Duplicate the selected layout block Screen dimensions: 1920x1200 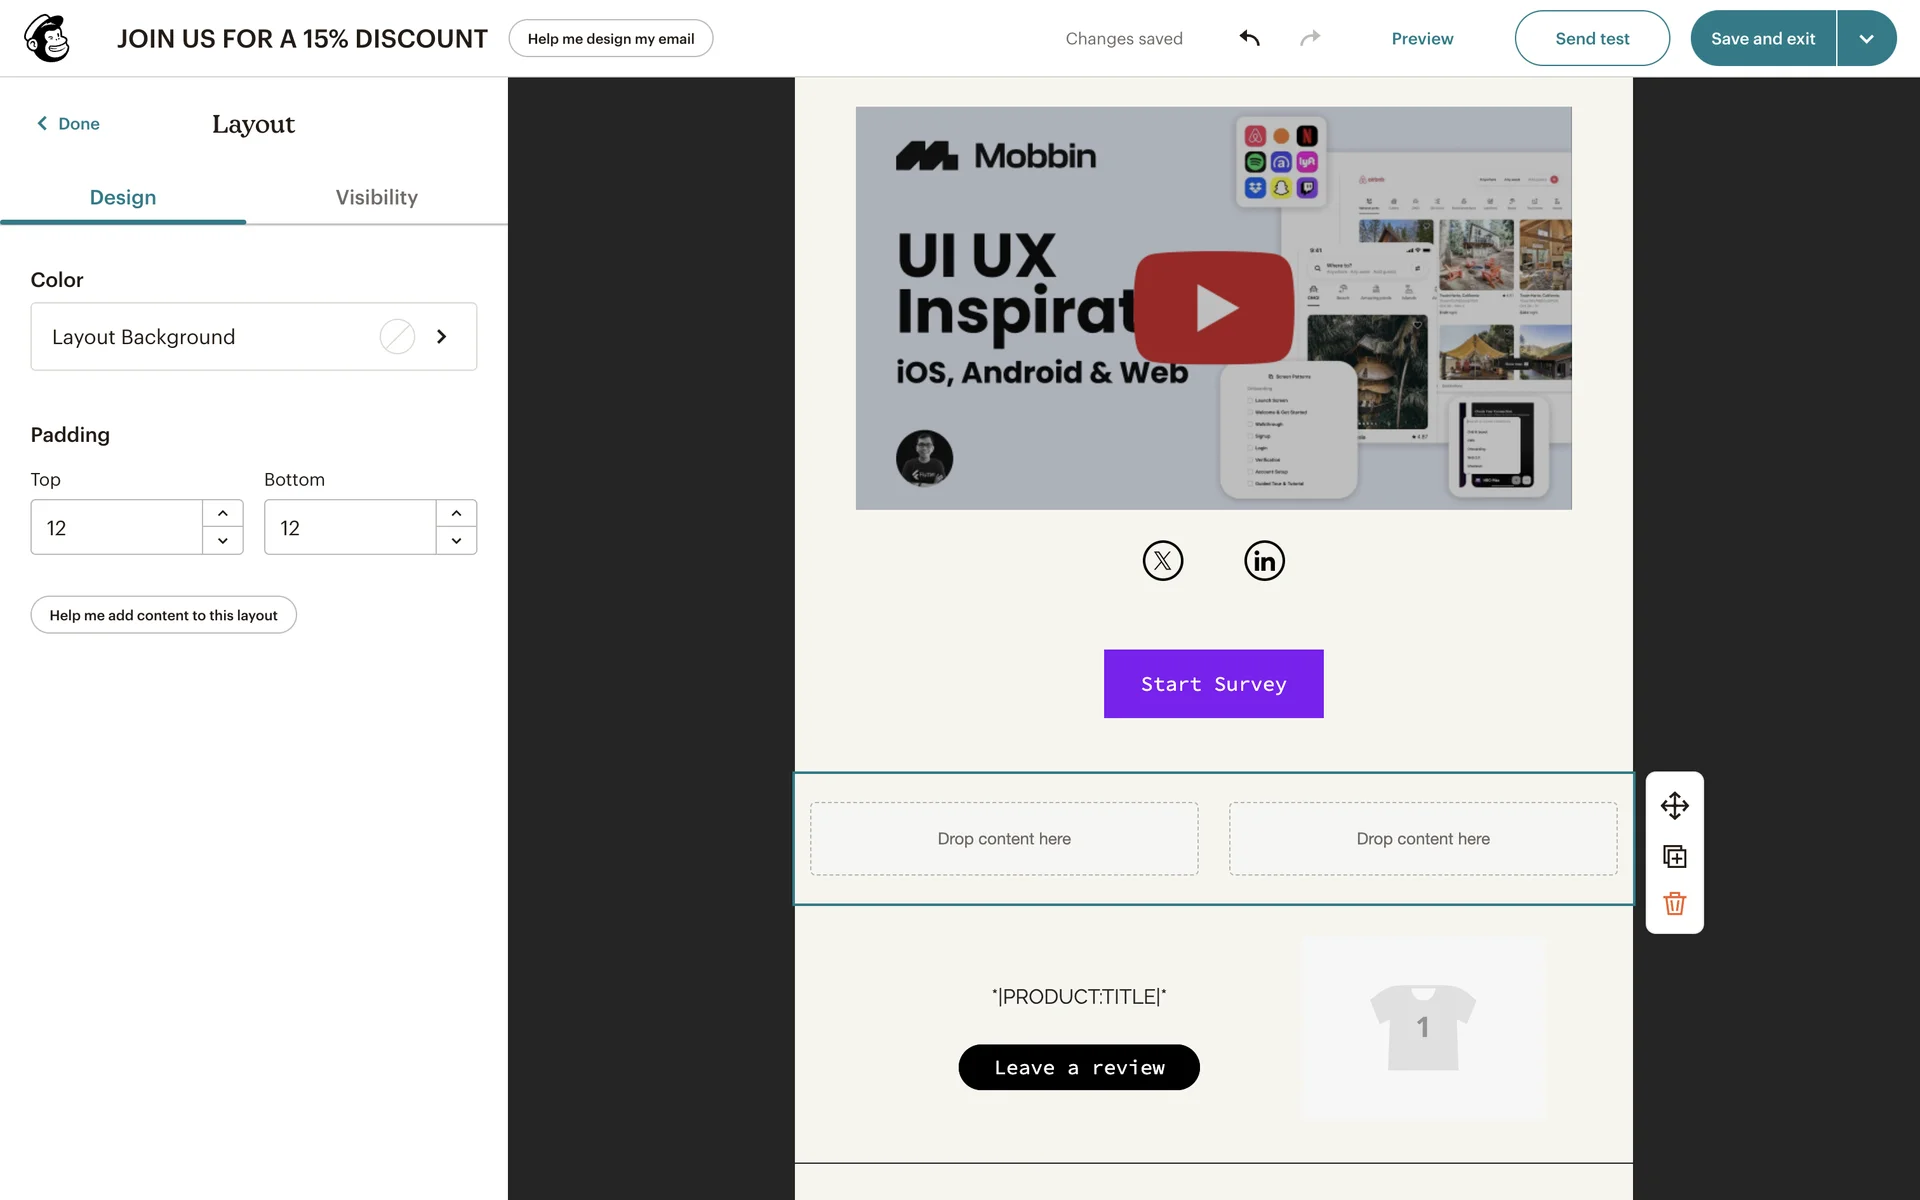pyautogui.click(x=1674, y=856)
